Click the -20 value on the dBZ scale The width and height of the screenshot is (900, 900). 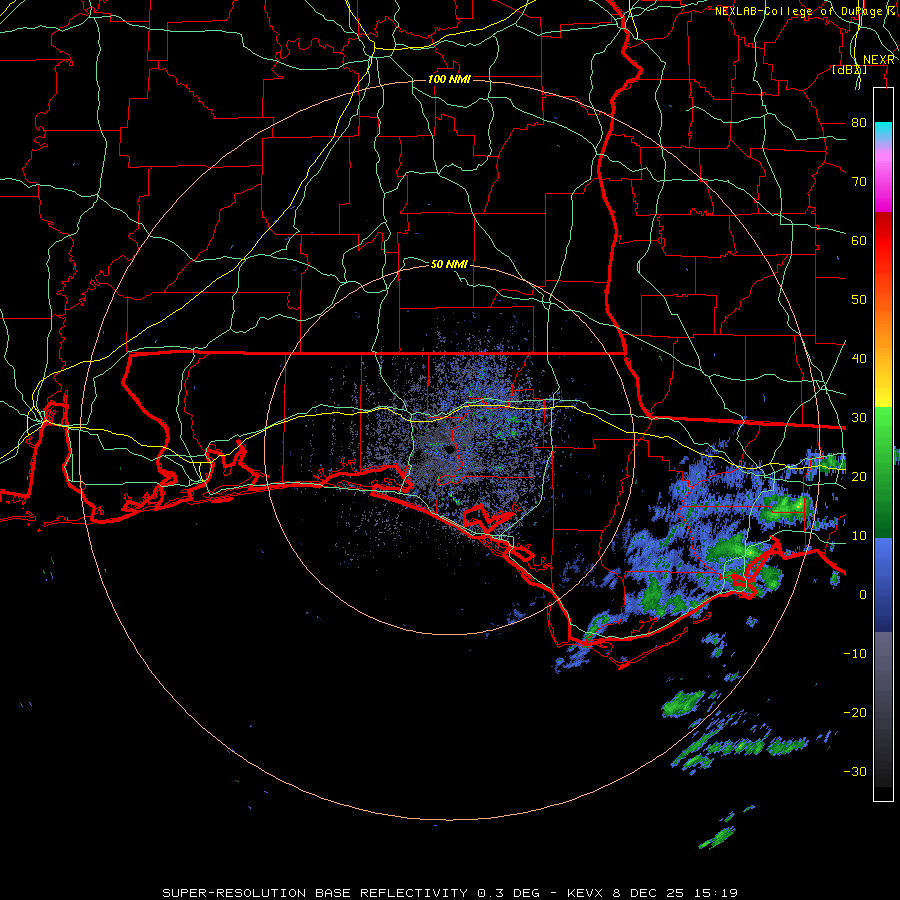coord(855,712)
